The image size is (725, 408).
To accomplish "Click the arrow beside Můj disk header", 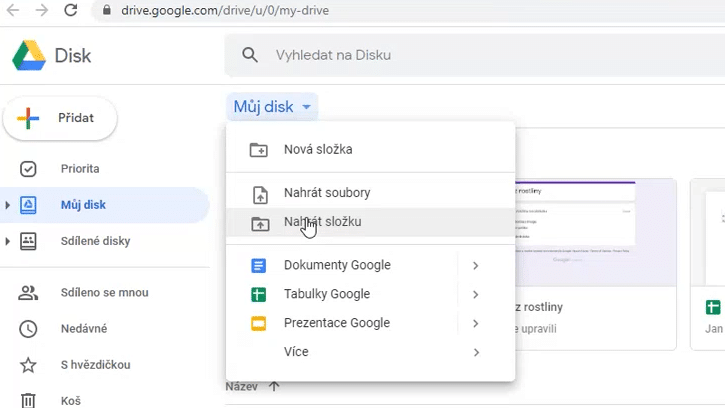I will (306, 107).
